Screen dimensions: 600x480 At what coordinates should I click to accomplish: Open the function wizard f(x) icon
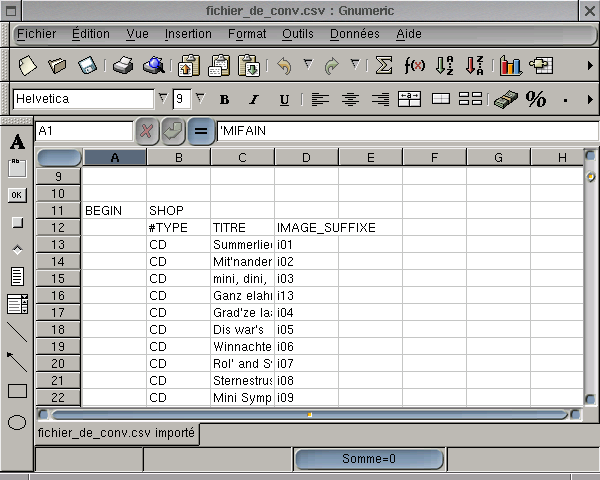[x=414, y=66]
